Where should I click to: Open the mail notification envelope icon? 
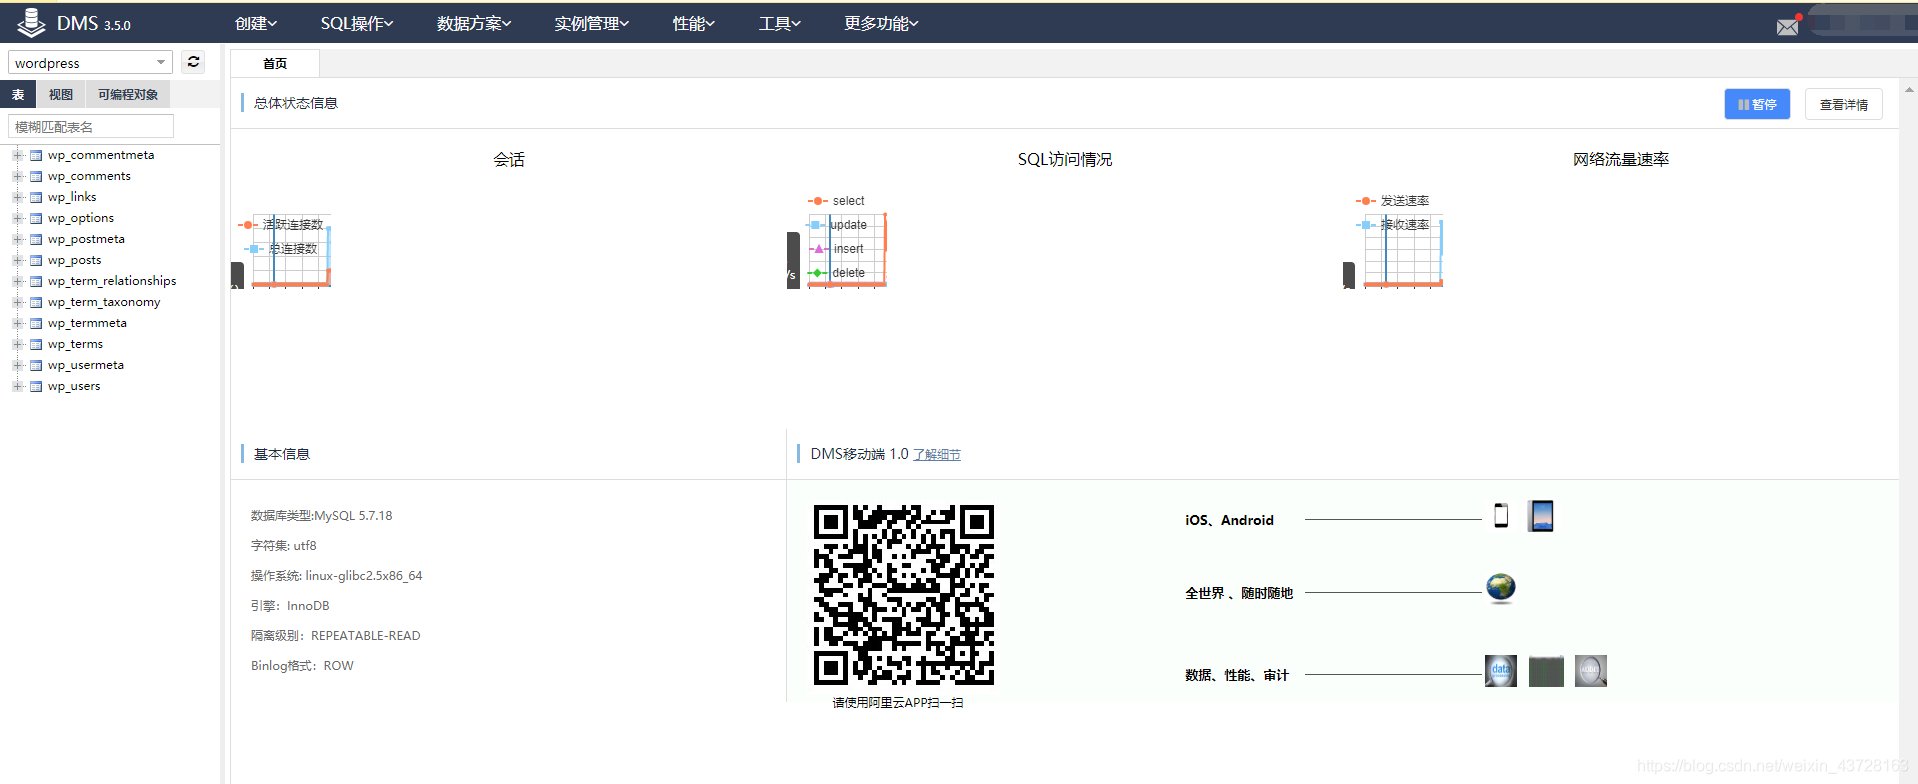coord(1788,27)
